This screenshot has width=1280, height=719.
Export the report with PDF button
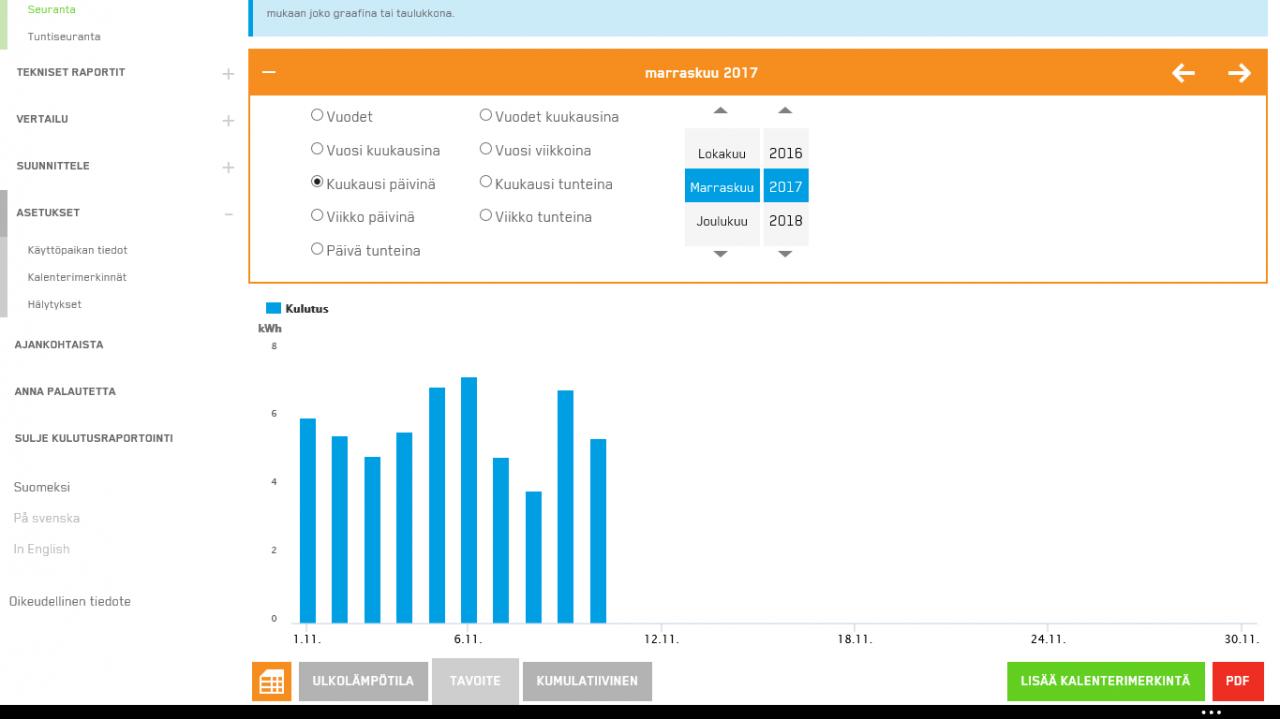tap(1237, 681)
